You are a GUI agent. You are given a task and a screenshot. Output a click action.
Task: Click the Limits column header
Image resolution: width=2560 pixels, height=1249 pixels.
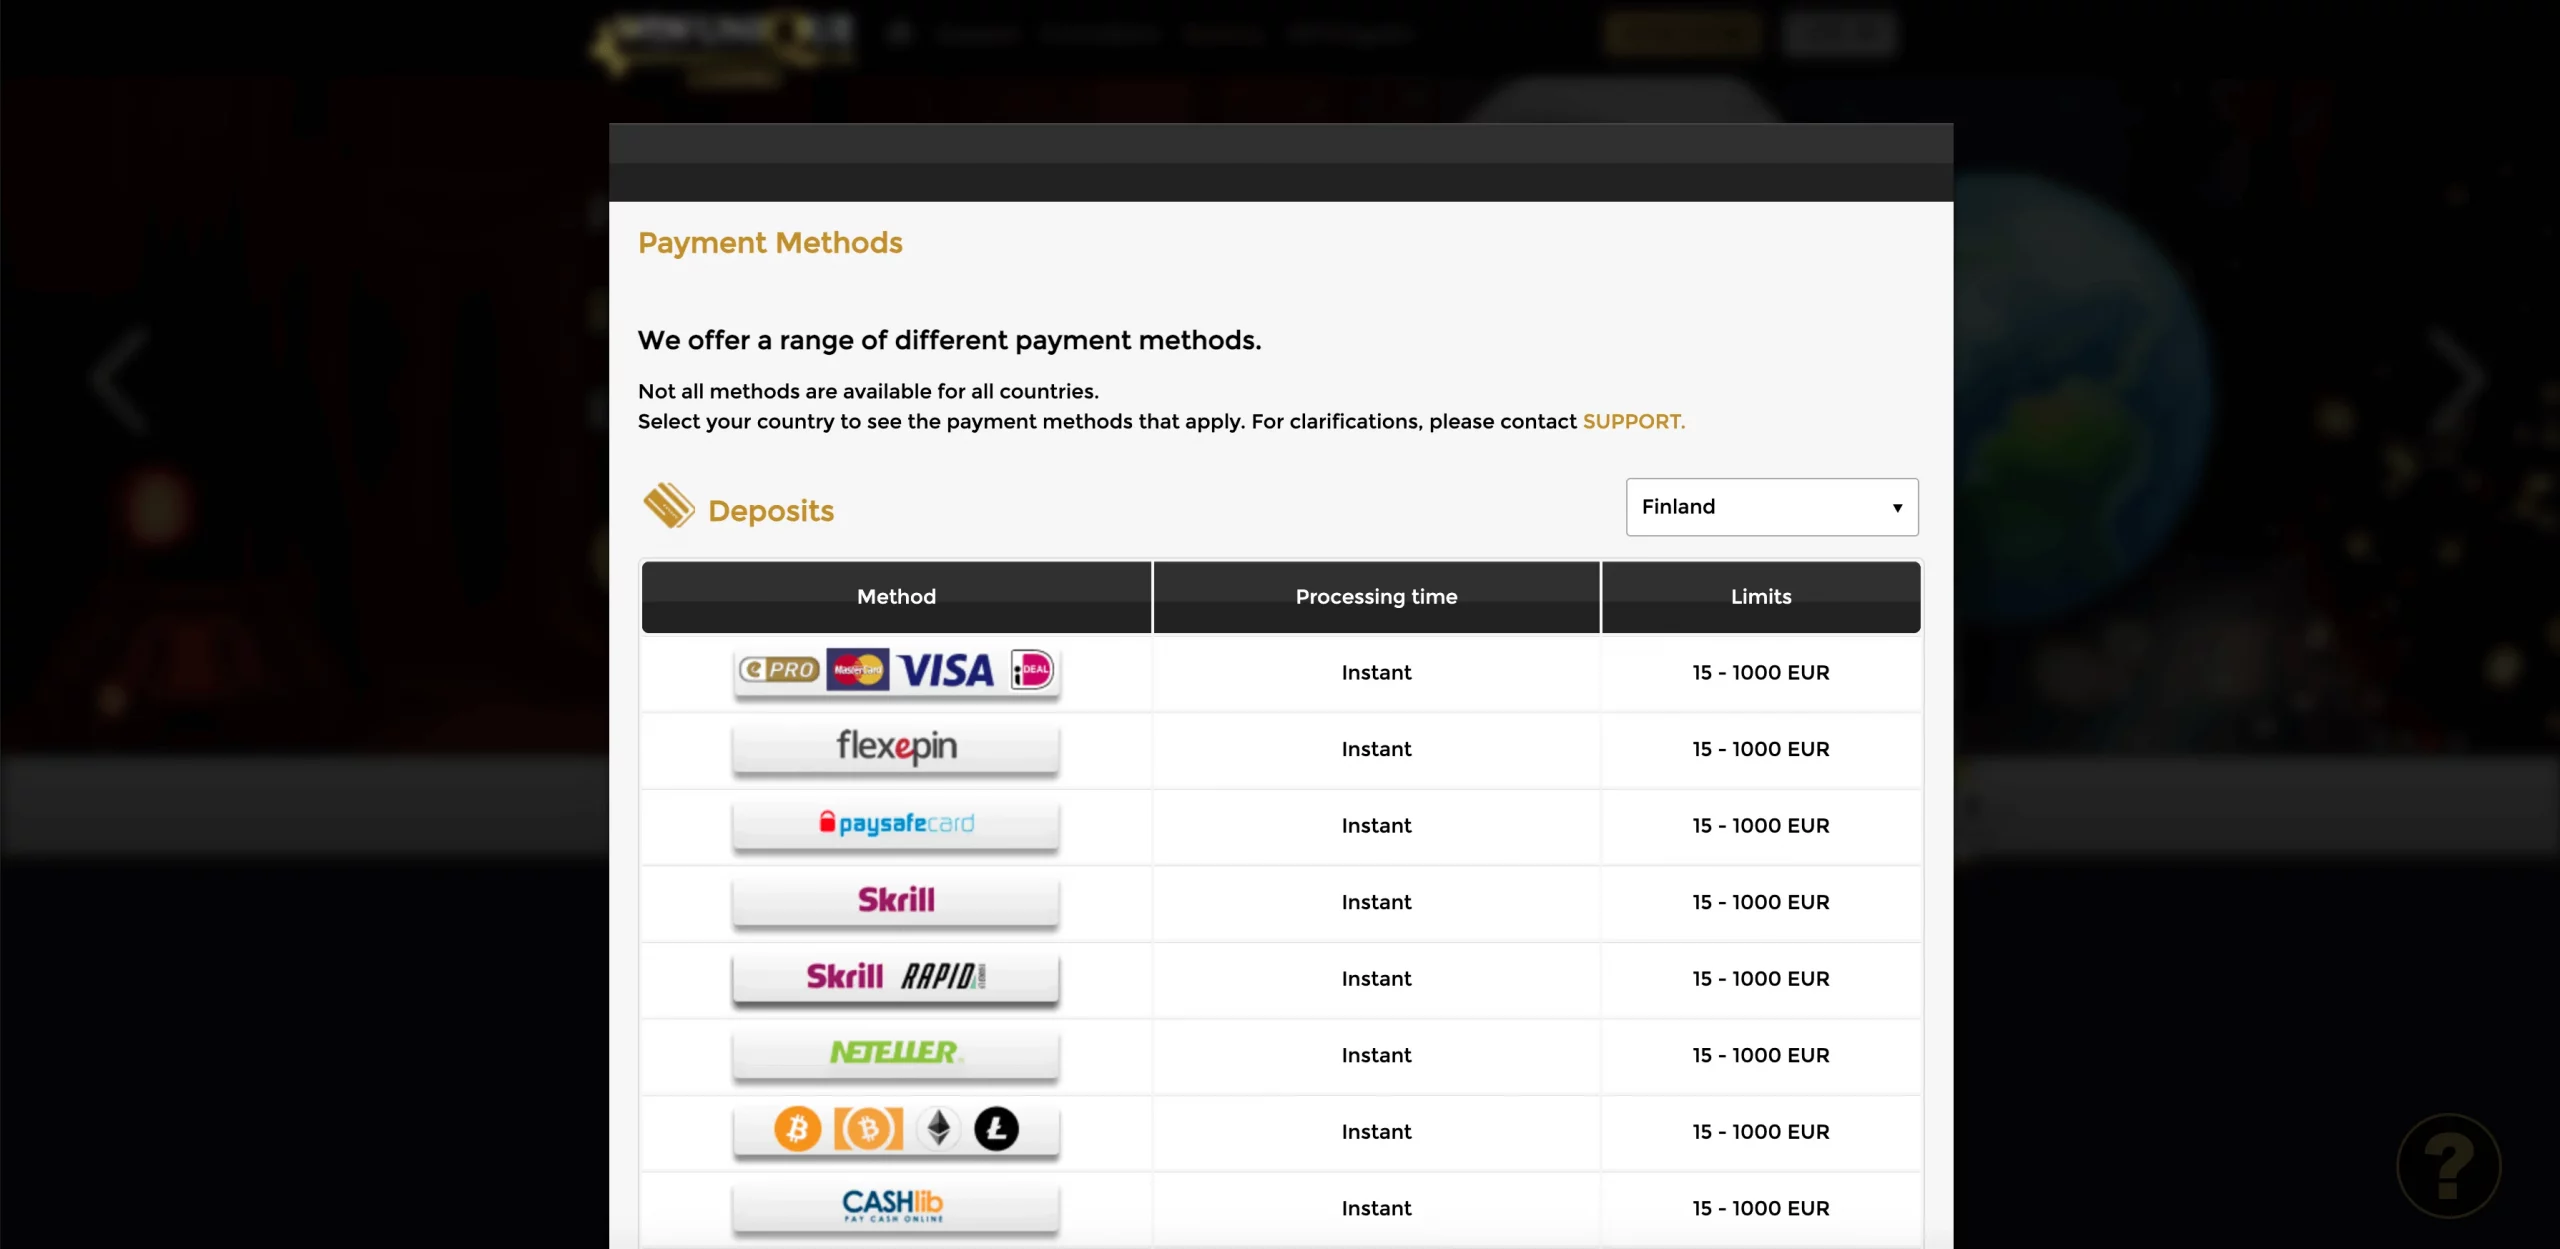pos(1761,597)
